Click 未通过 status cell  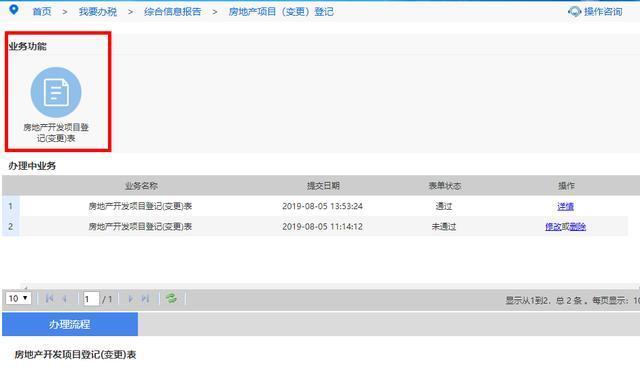tap(444, 226)
